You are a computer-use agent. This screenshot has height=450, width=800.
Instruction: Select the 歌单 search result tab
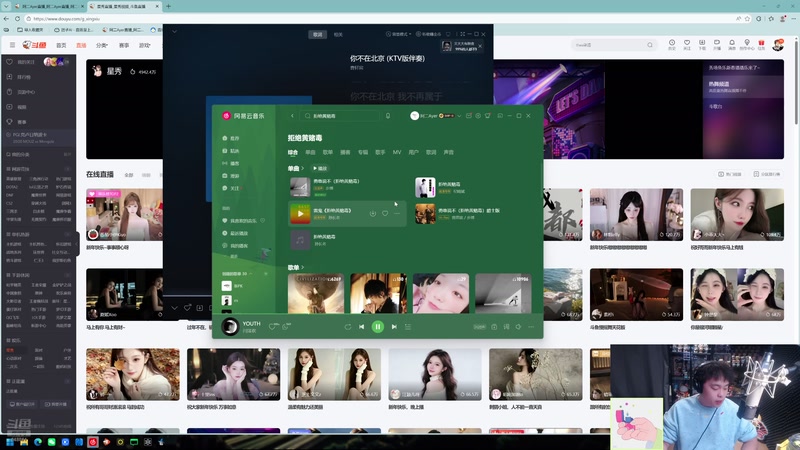[x=328, y=152]
